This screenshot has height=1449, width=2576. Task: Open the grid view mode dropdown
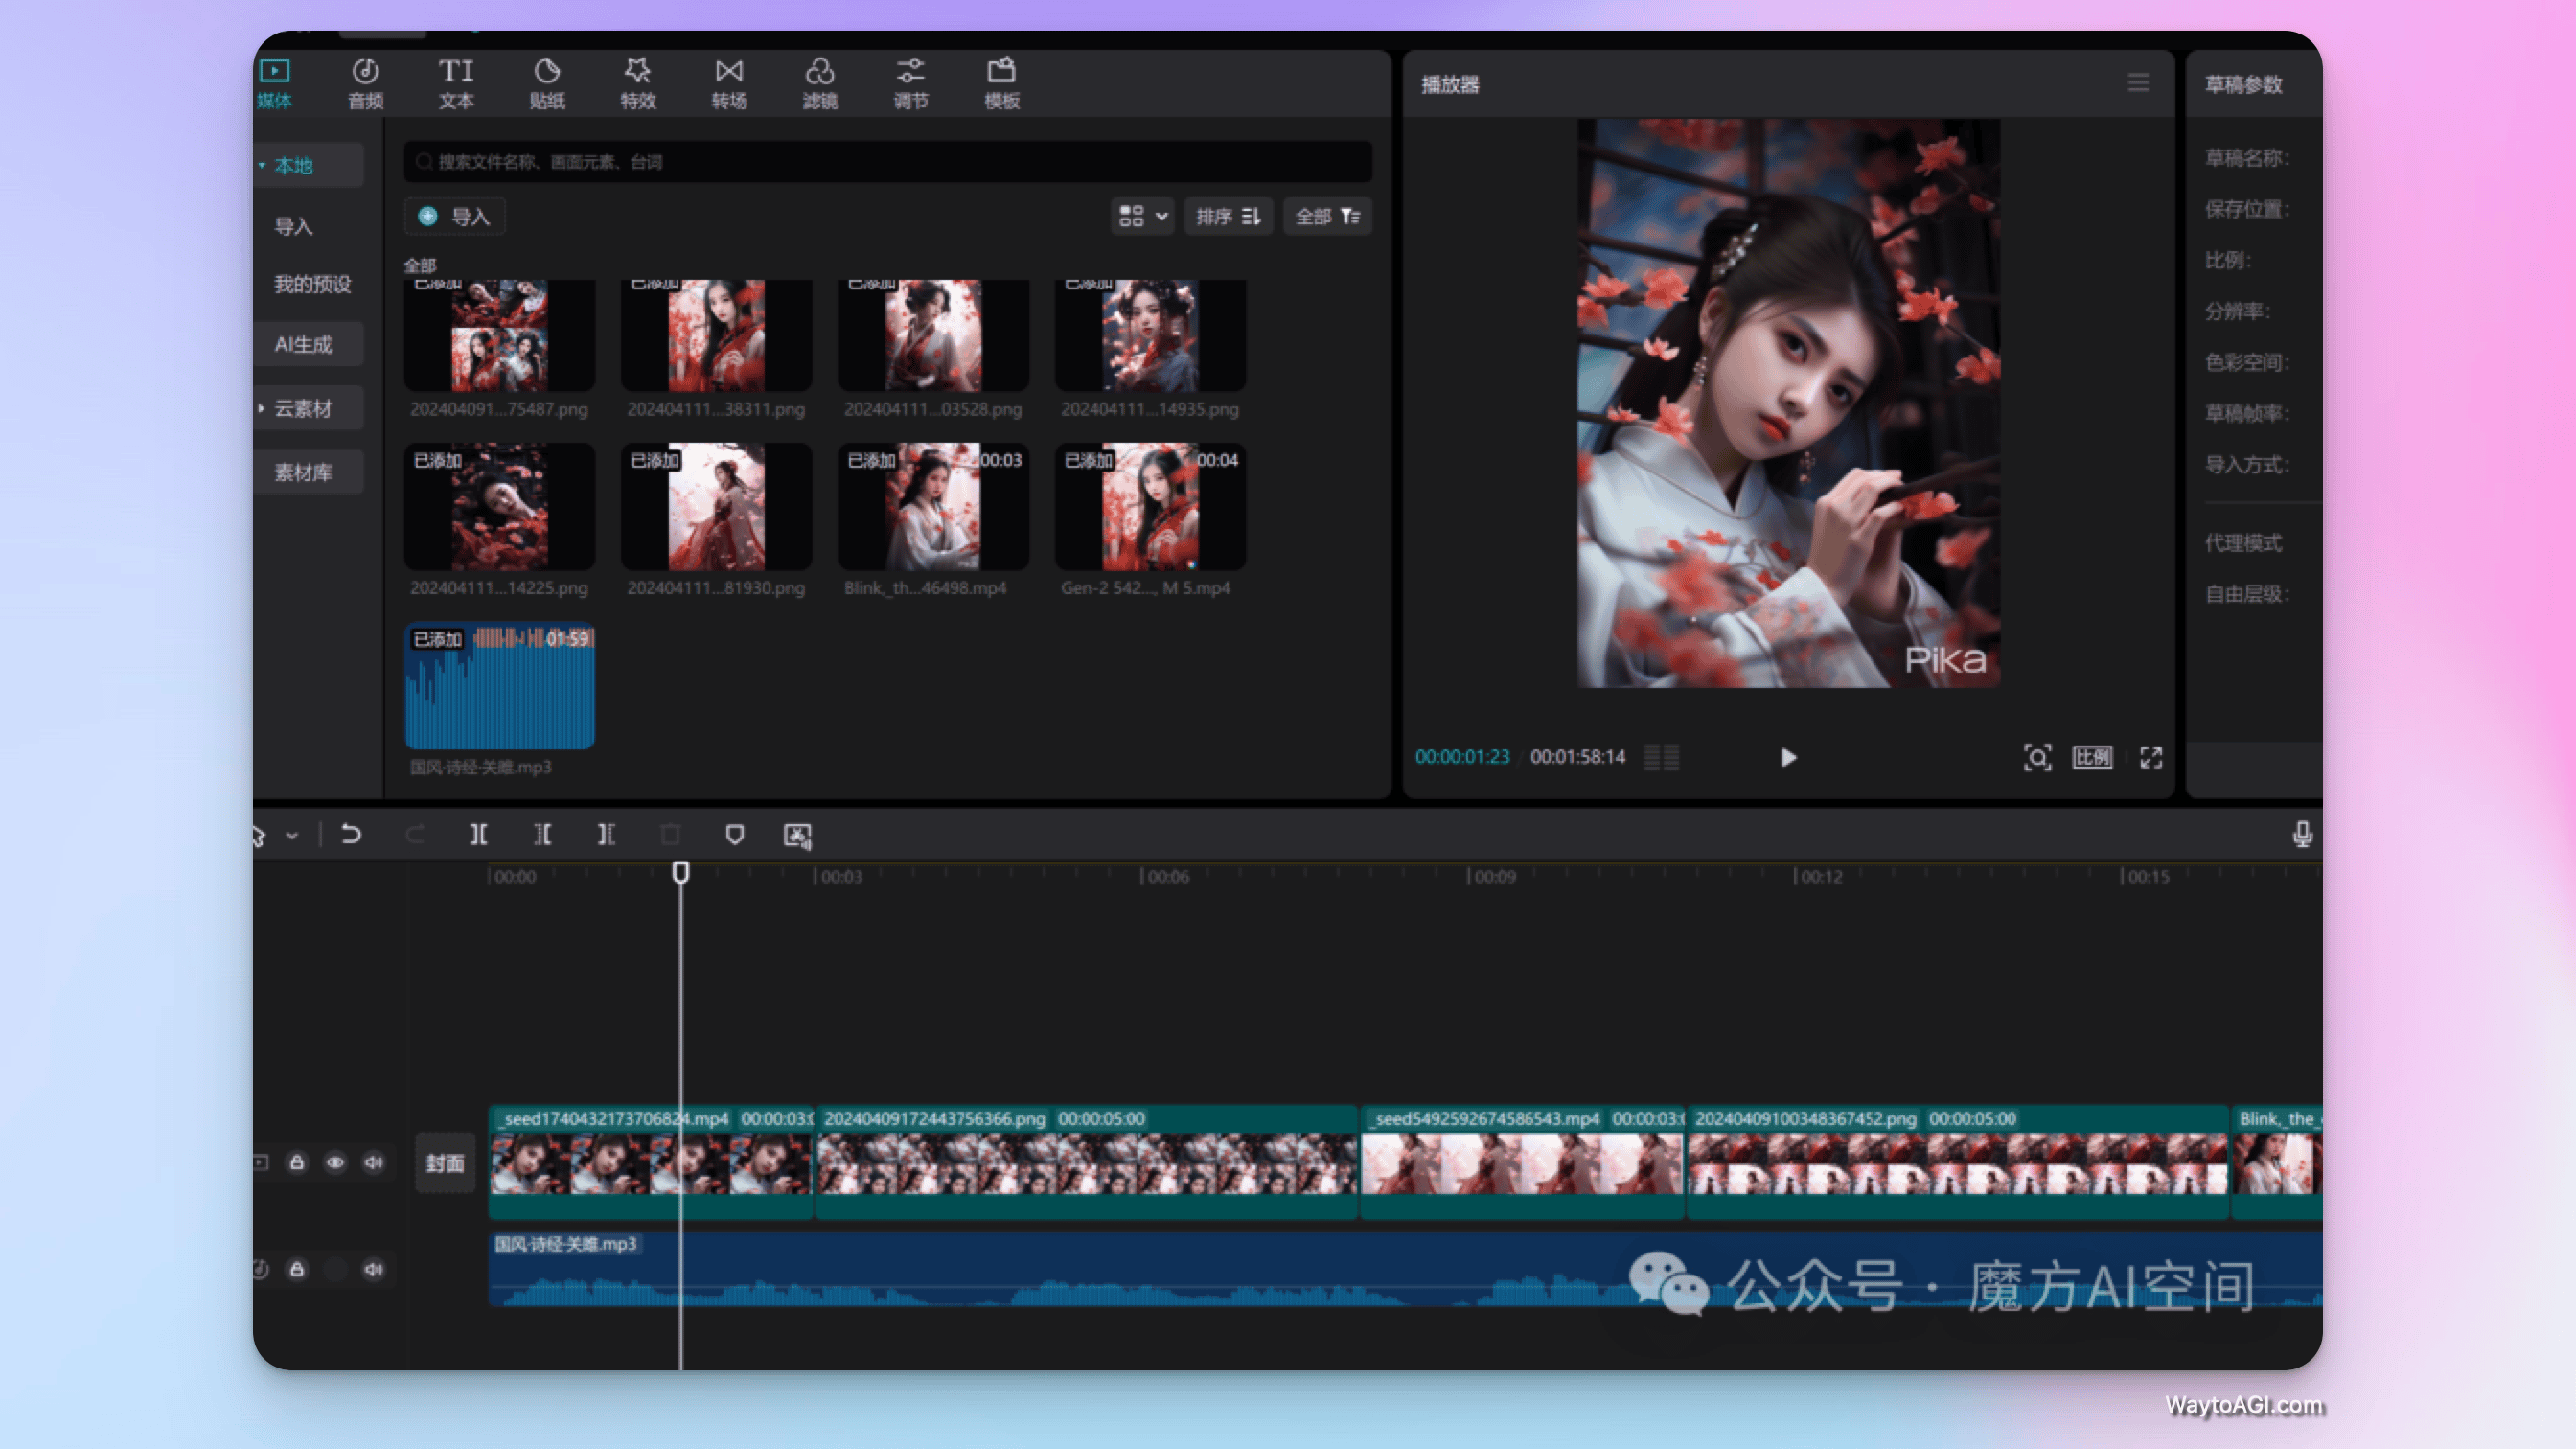(x=1142, y=216)
